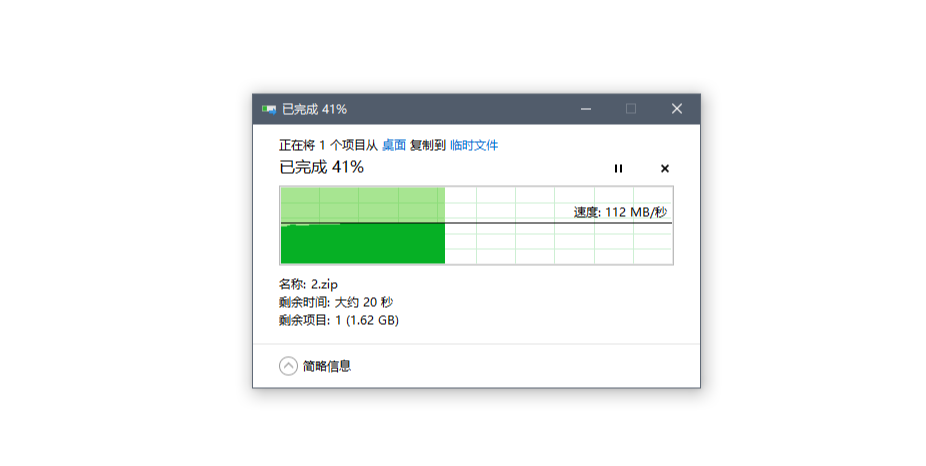Screen dimensions: 926x466
Task: Collapse details using the circled chevron icon
Action: tap(288, 366)
